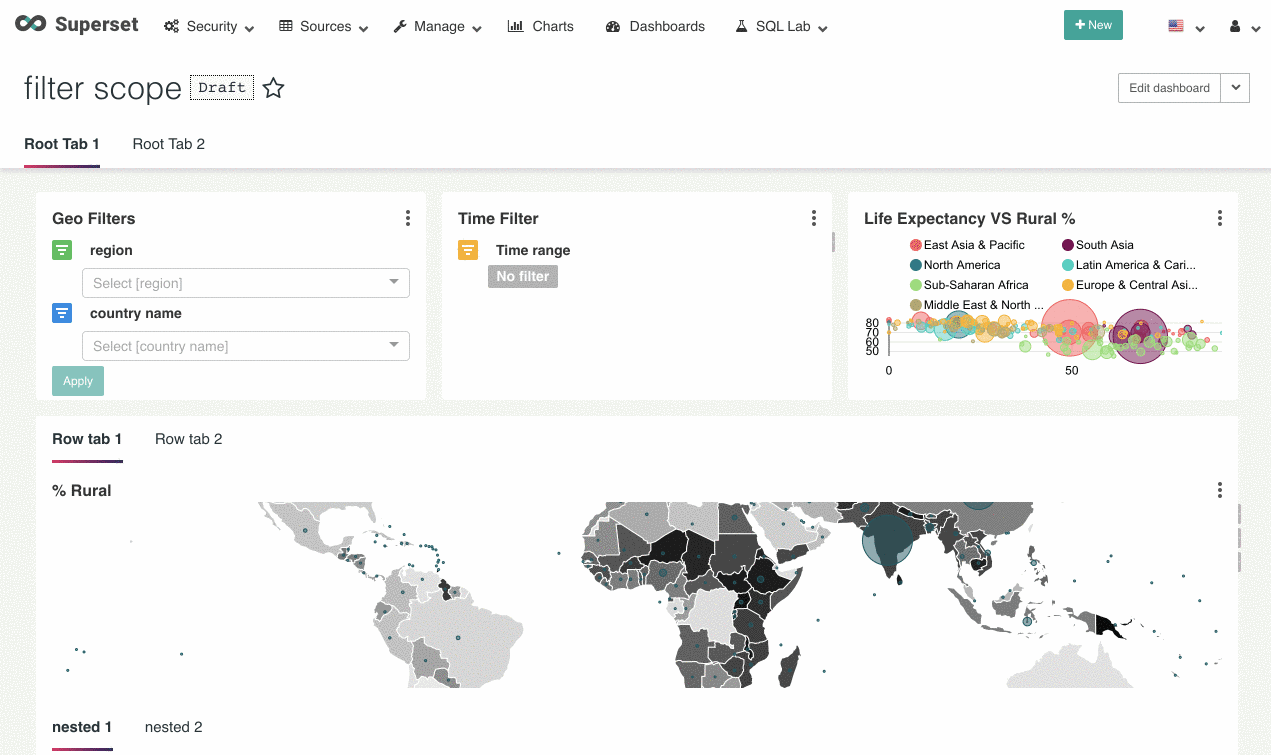Switch to Row tab 2
The width and height of the screenshot is (1271, 755).
tap(189, 439)
